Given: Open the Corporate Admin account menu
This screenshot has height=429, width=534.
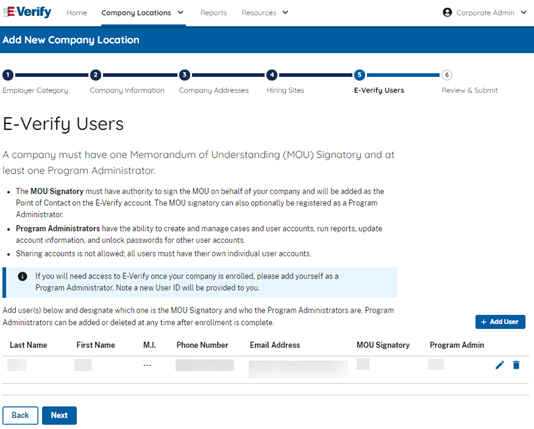Looking at the screenshot, I should click(485, 13).
